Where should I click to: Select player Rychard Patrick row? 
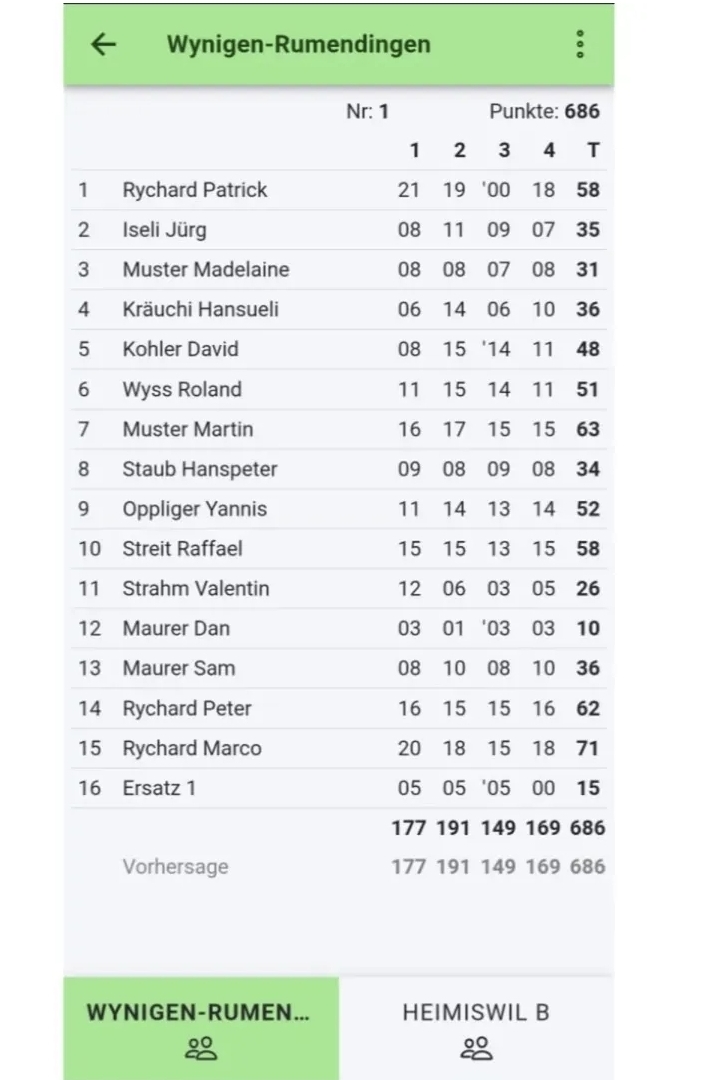point(195,190)
